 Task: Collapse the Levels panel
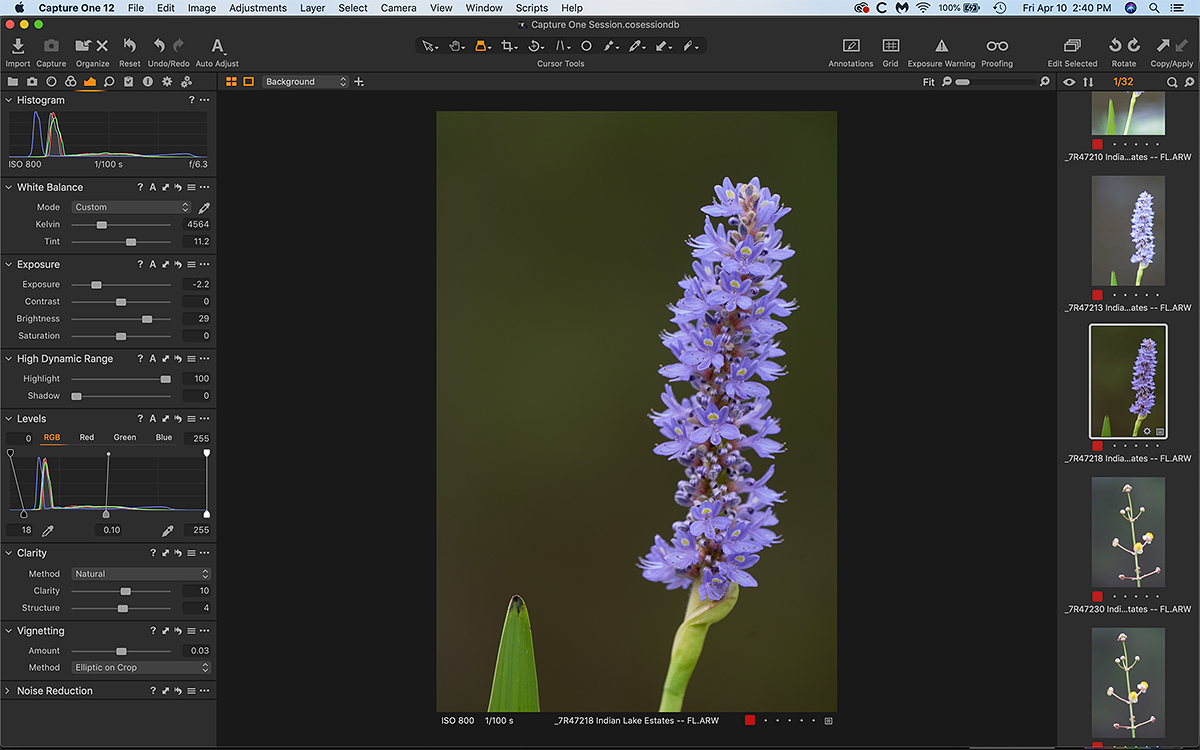pos(8,419)
